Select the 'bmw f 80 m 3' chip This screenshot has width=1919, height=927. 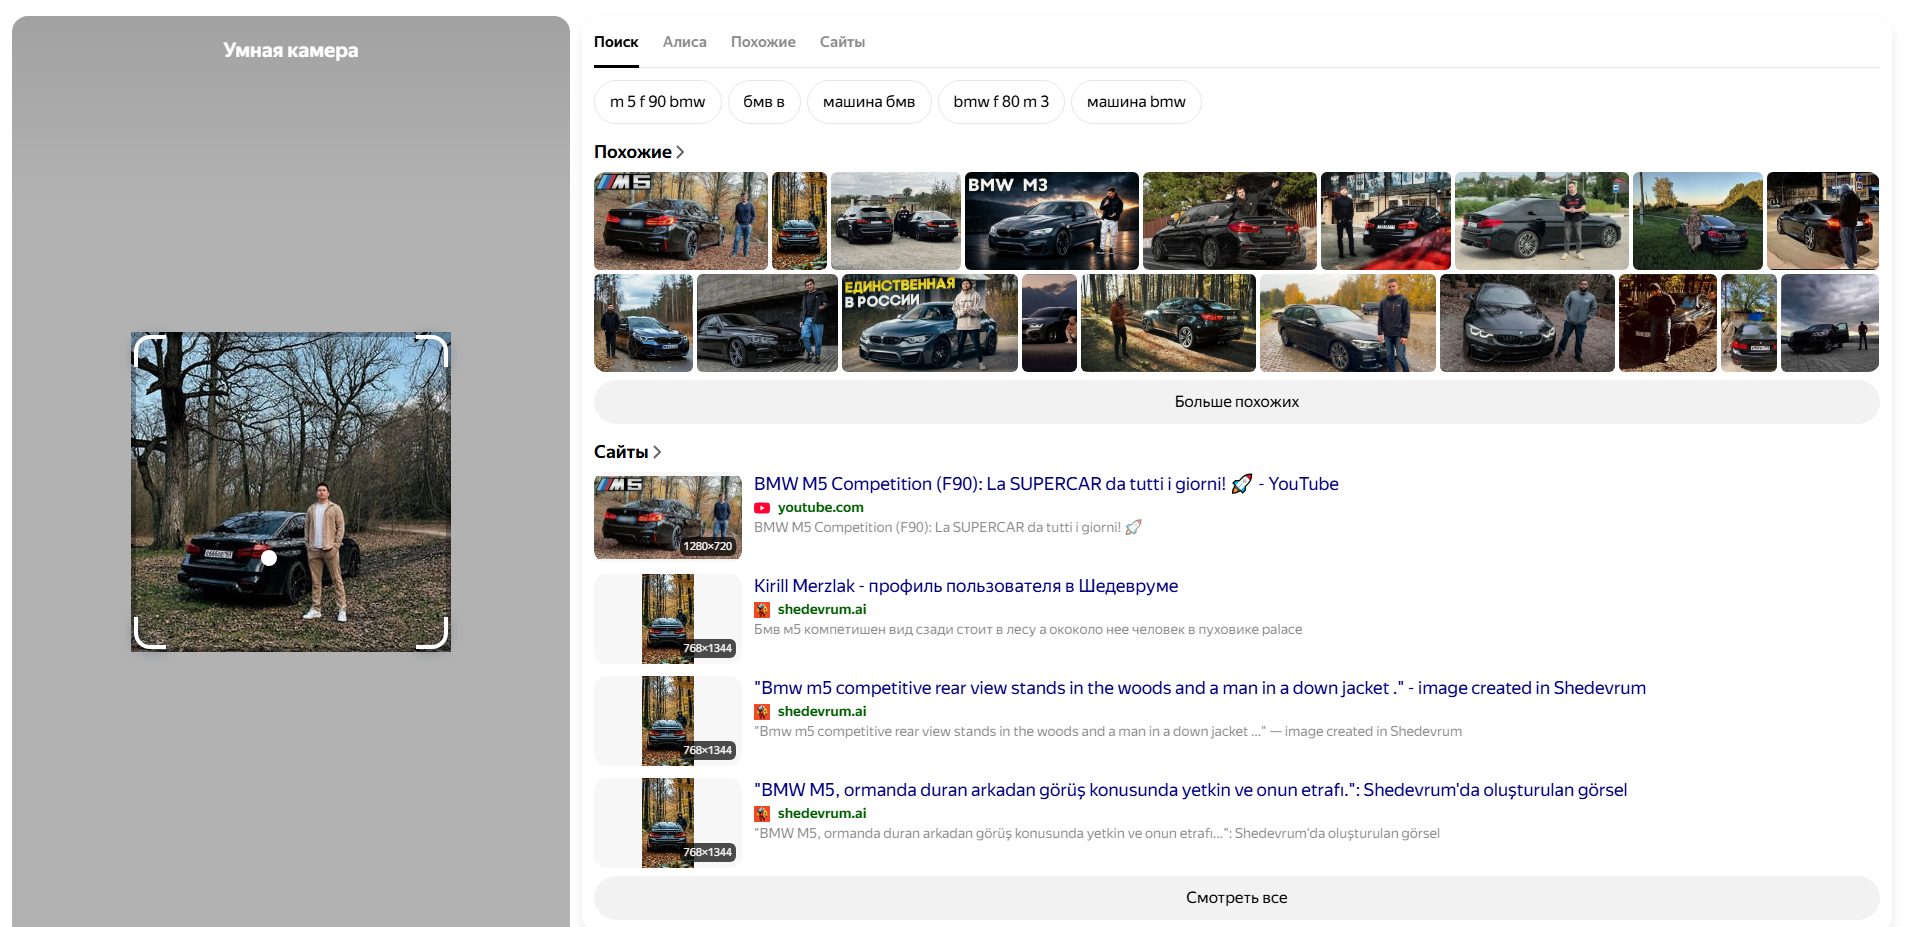[1001, 102]
